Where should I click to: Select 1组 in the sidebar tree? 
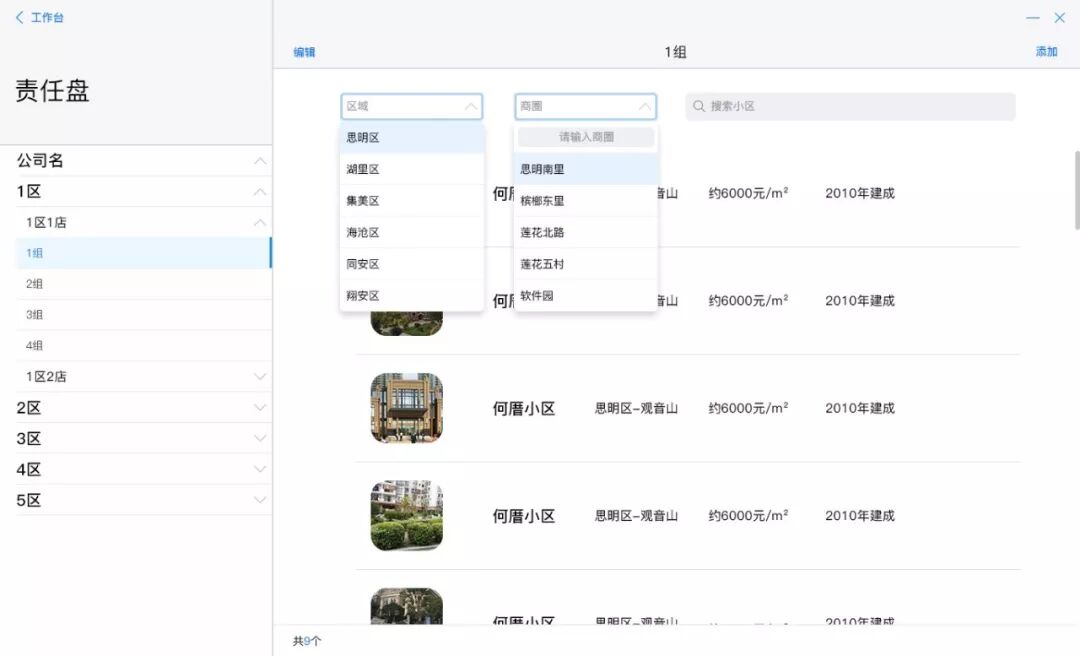(143, 253)
